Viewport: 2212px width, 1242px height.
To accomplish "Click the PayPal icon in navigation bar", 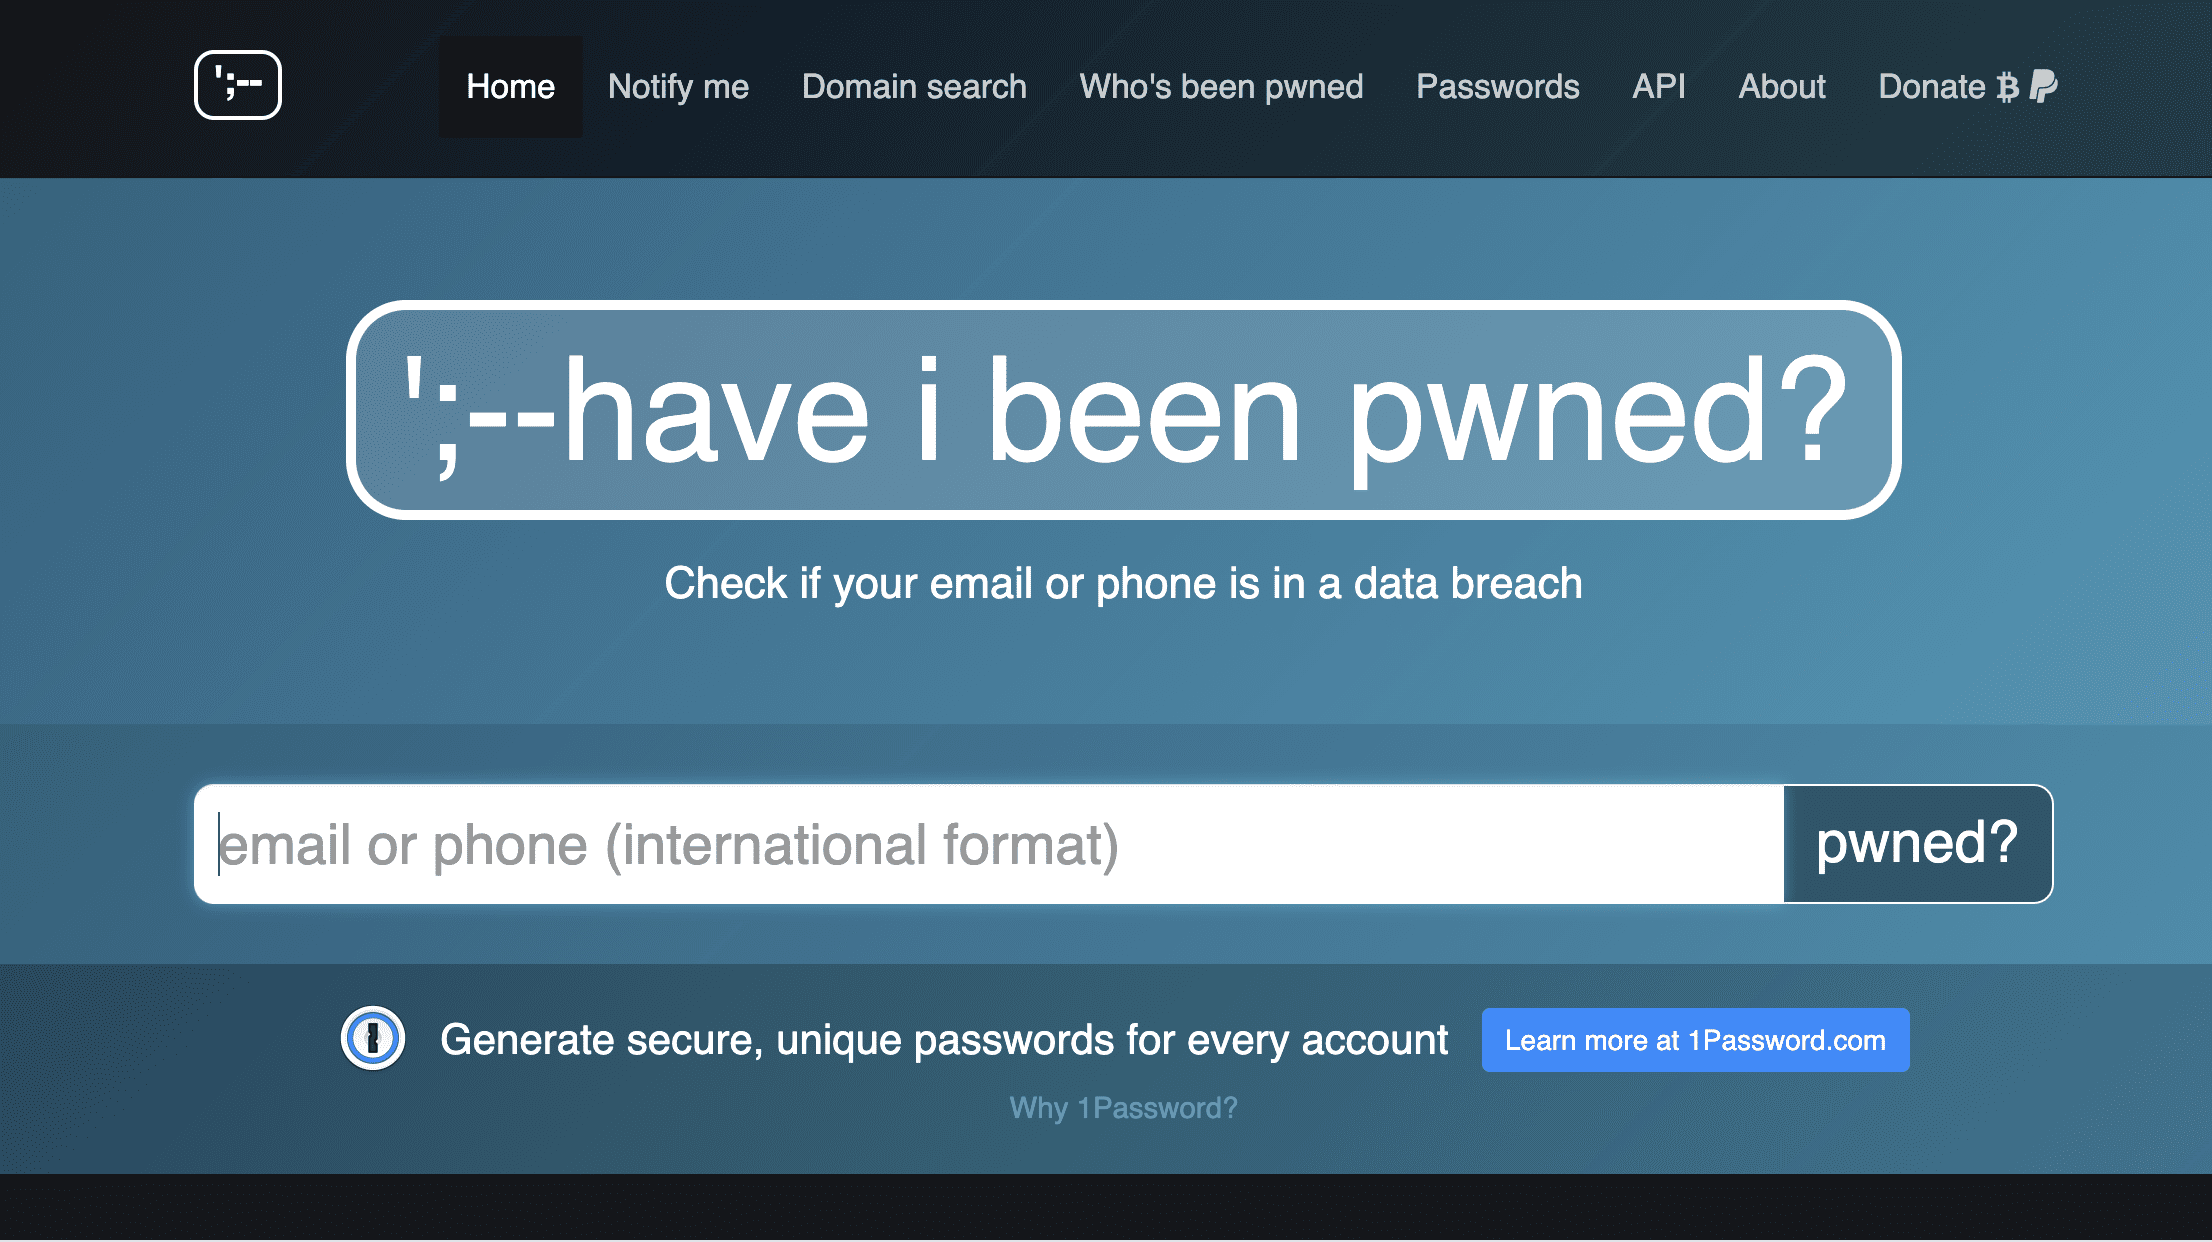I will coord(2043,86).
